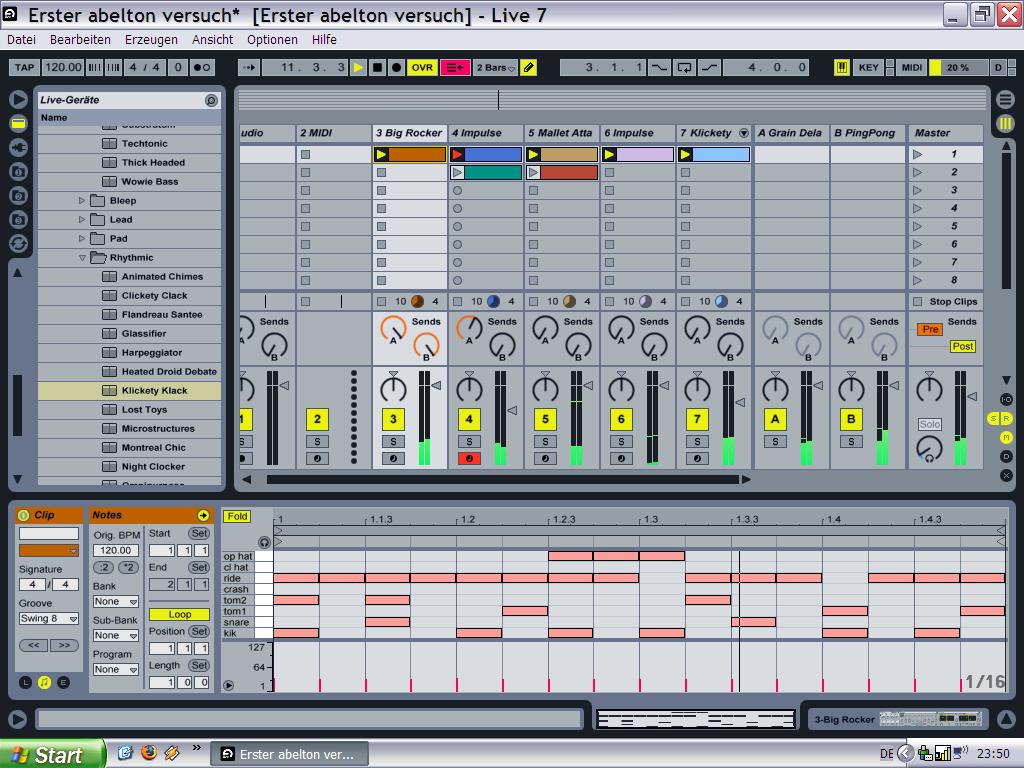Toggle the Notes box button in Clip view
Screen dimensions: 1024x768
(x=44, y=682)
